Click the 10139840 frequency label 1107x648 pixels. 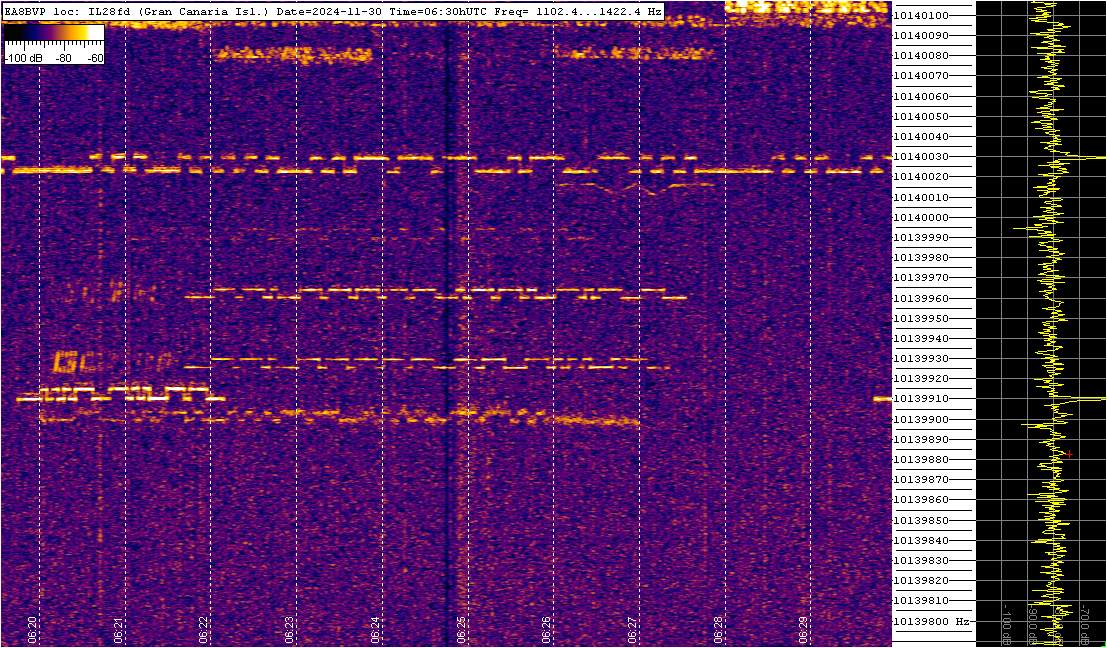point(921,540)
